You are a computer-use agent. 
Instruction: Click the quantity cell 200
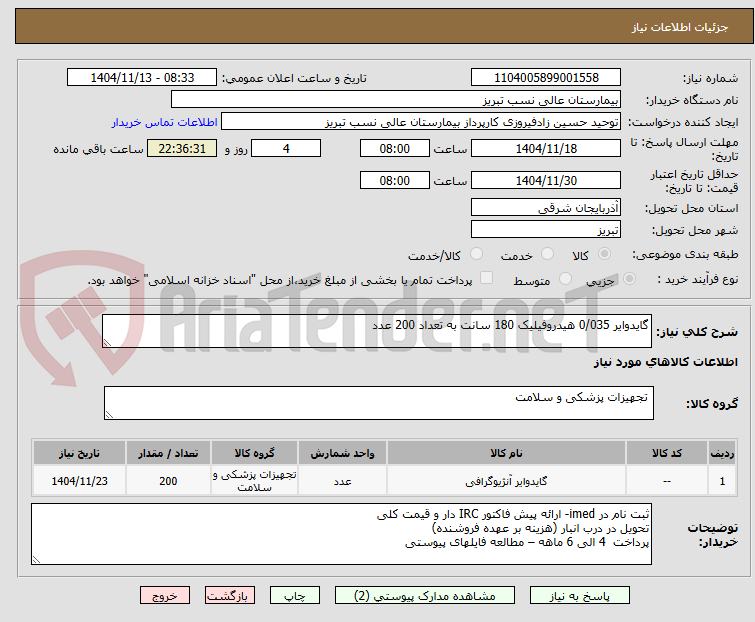168,481
